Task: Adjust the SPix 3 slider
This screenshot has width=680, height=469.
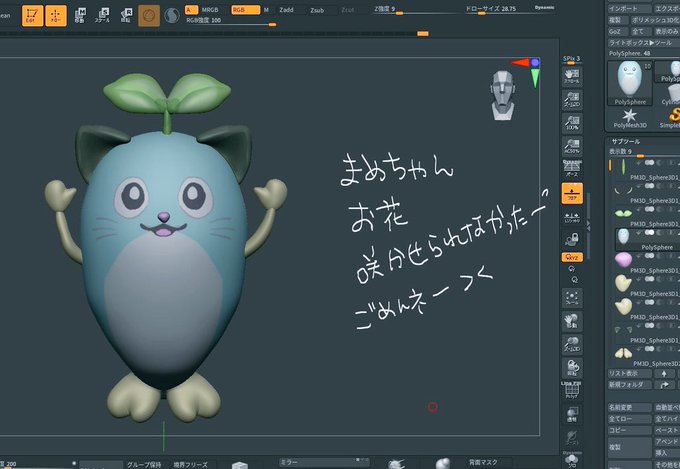Action: click(x=572, y=60)
